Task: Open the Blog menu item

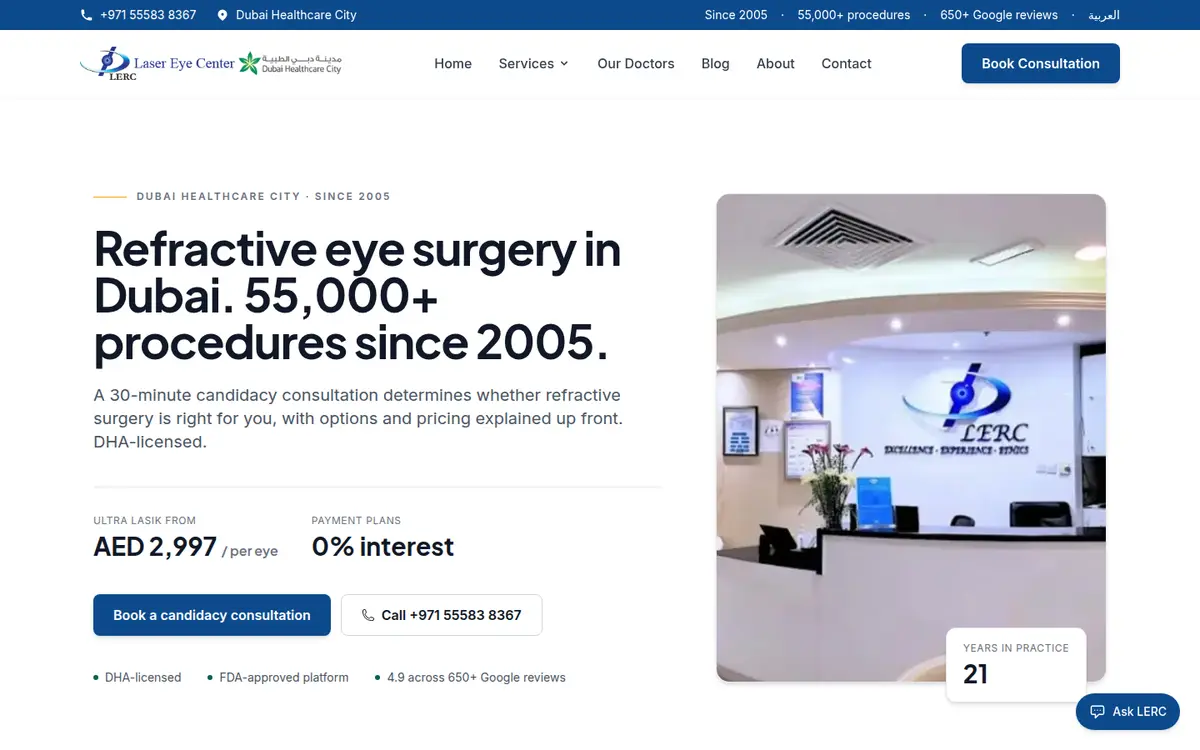Action: (x=715, y=63)
